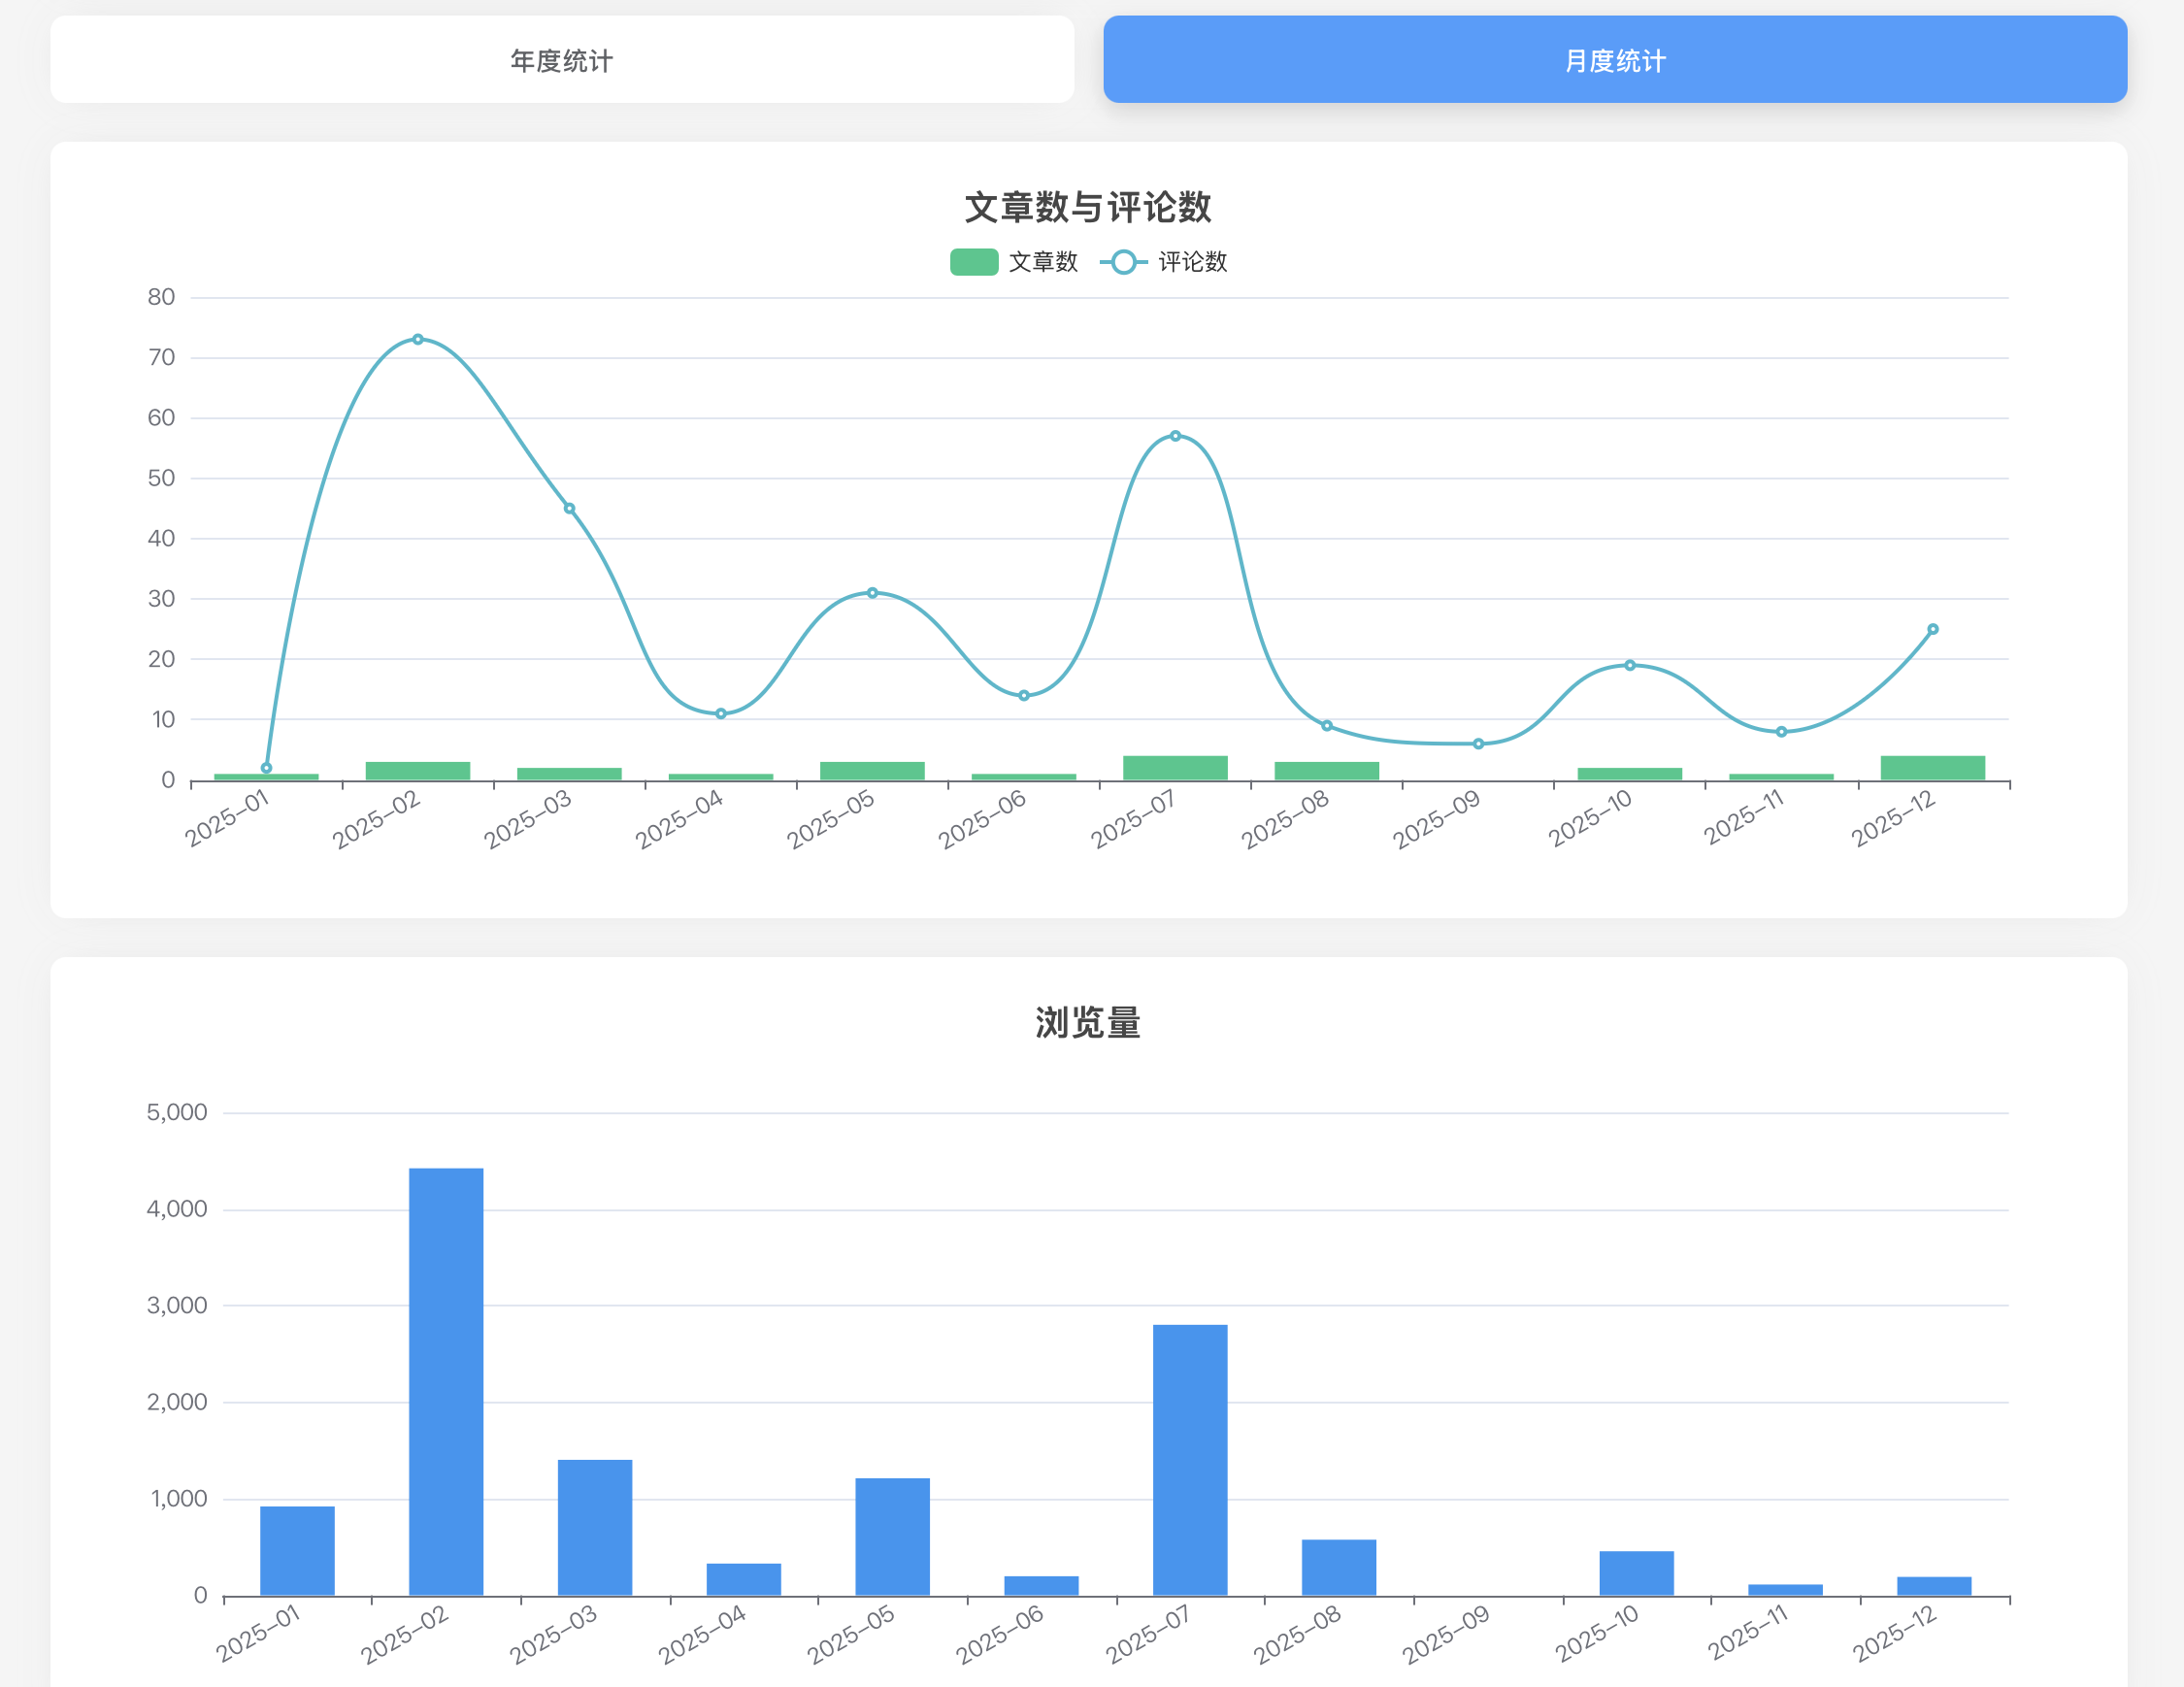Select the 月度统计 tab
The image size is (2184, 1687).
click(1614, 60)
